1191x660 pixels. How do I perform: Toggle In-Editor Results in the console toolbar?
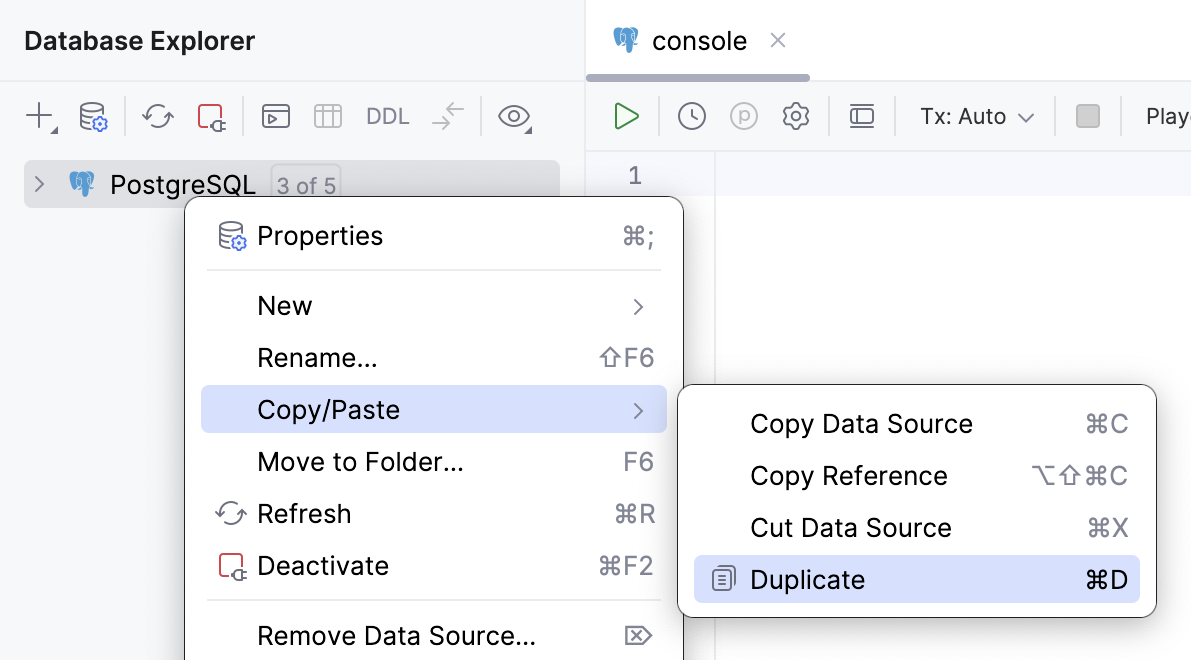862,116
